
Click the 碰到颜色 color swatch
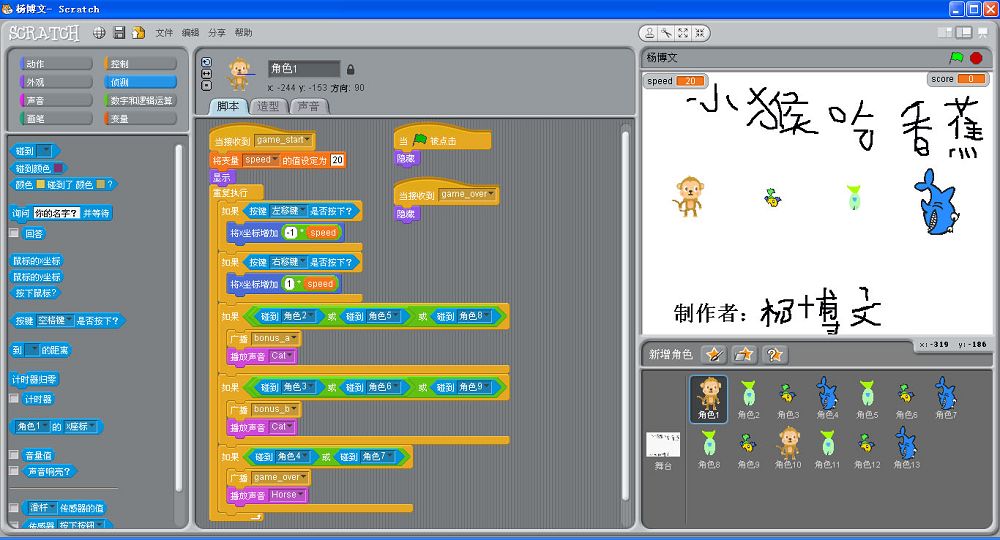(x=58, y=168)
